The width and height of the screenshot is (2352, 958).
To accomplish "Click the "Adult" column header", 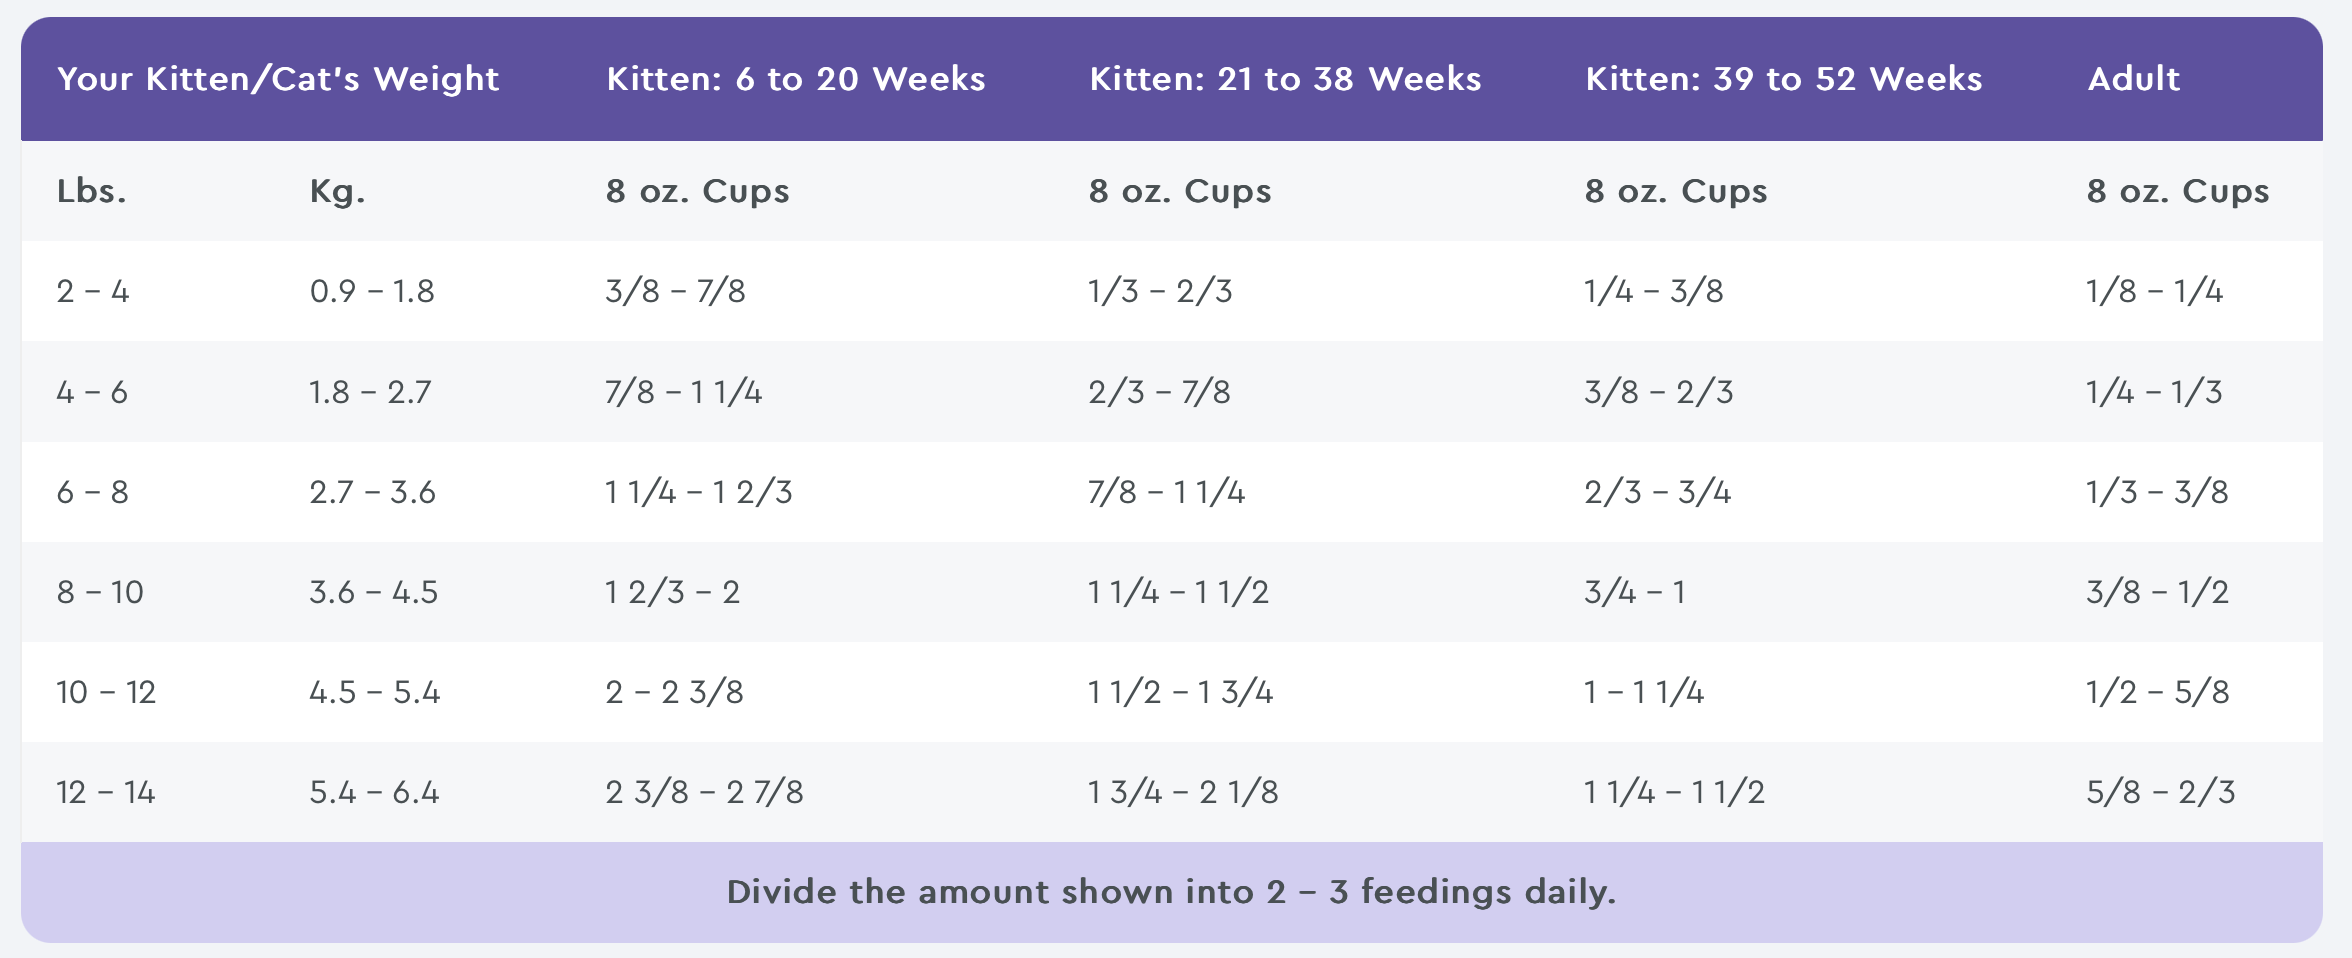I will click(x=2133, y=79).
